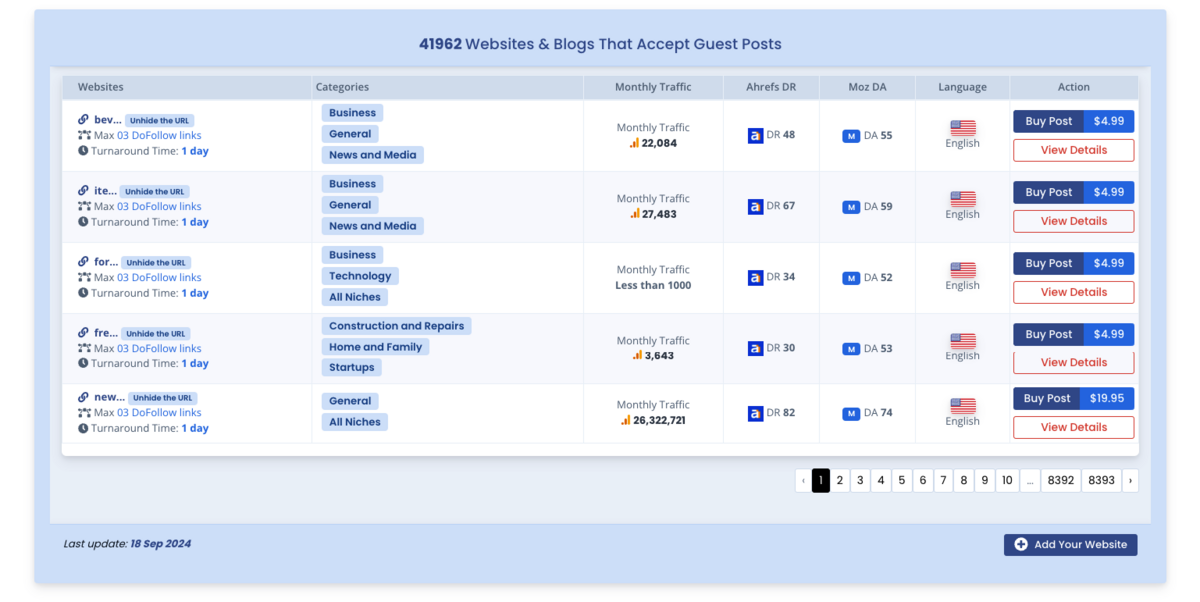Click the Moz icon beside DA 59
The image size is (1200, 602).
pyautogui.click(x=851, y=207)
